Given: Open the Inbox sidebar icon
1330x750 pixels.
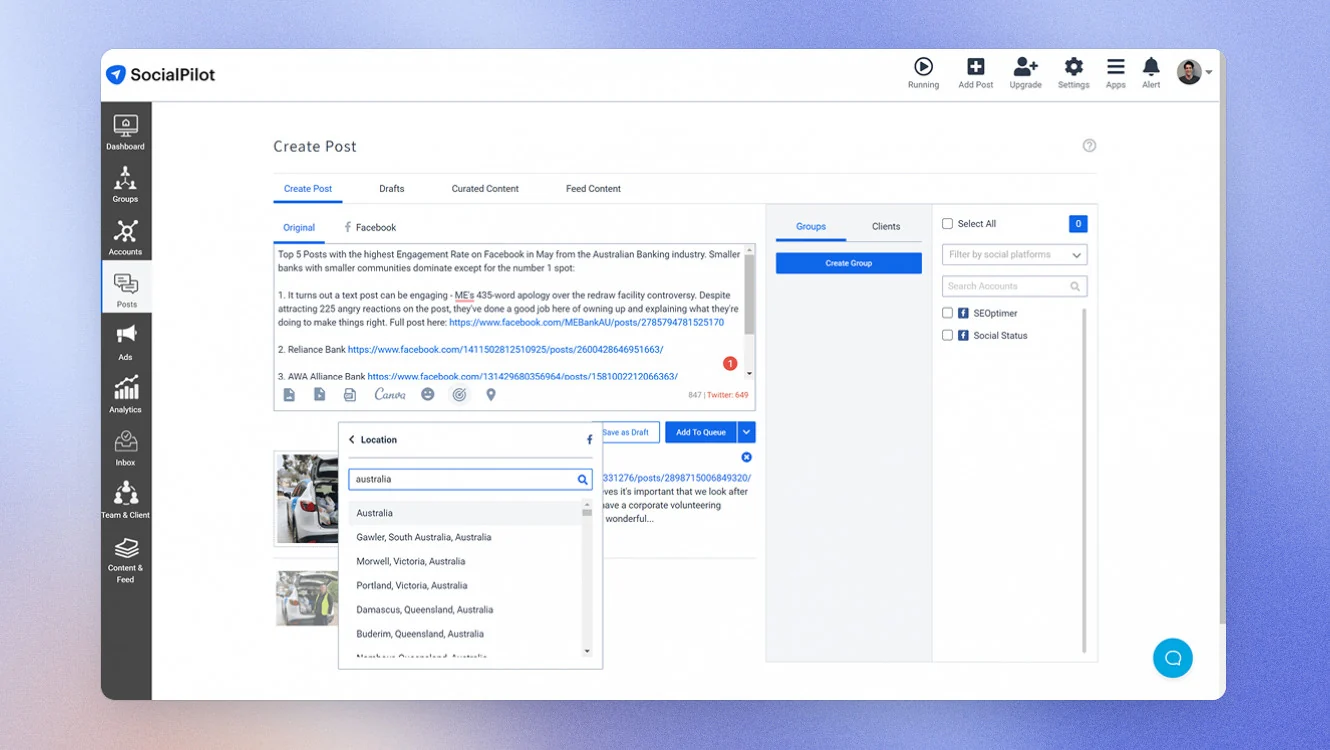Looking at the screenshot, I should click(x=125, y=447).
